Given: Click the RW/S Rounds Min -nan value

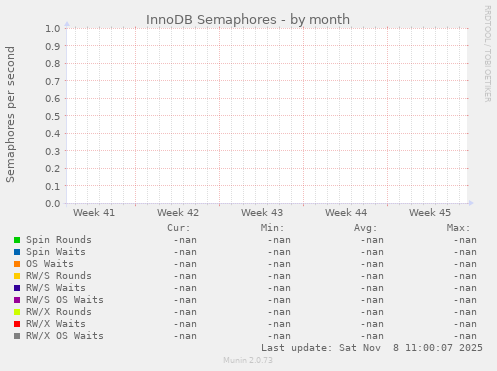Looking at the screenshot, I should point(279,276).
